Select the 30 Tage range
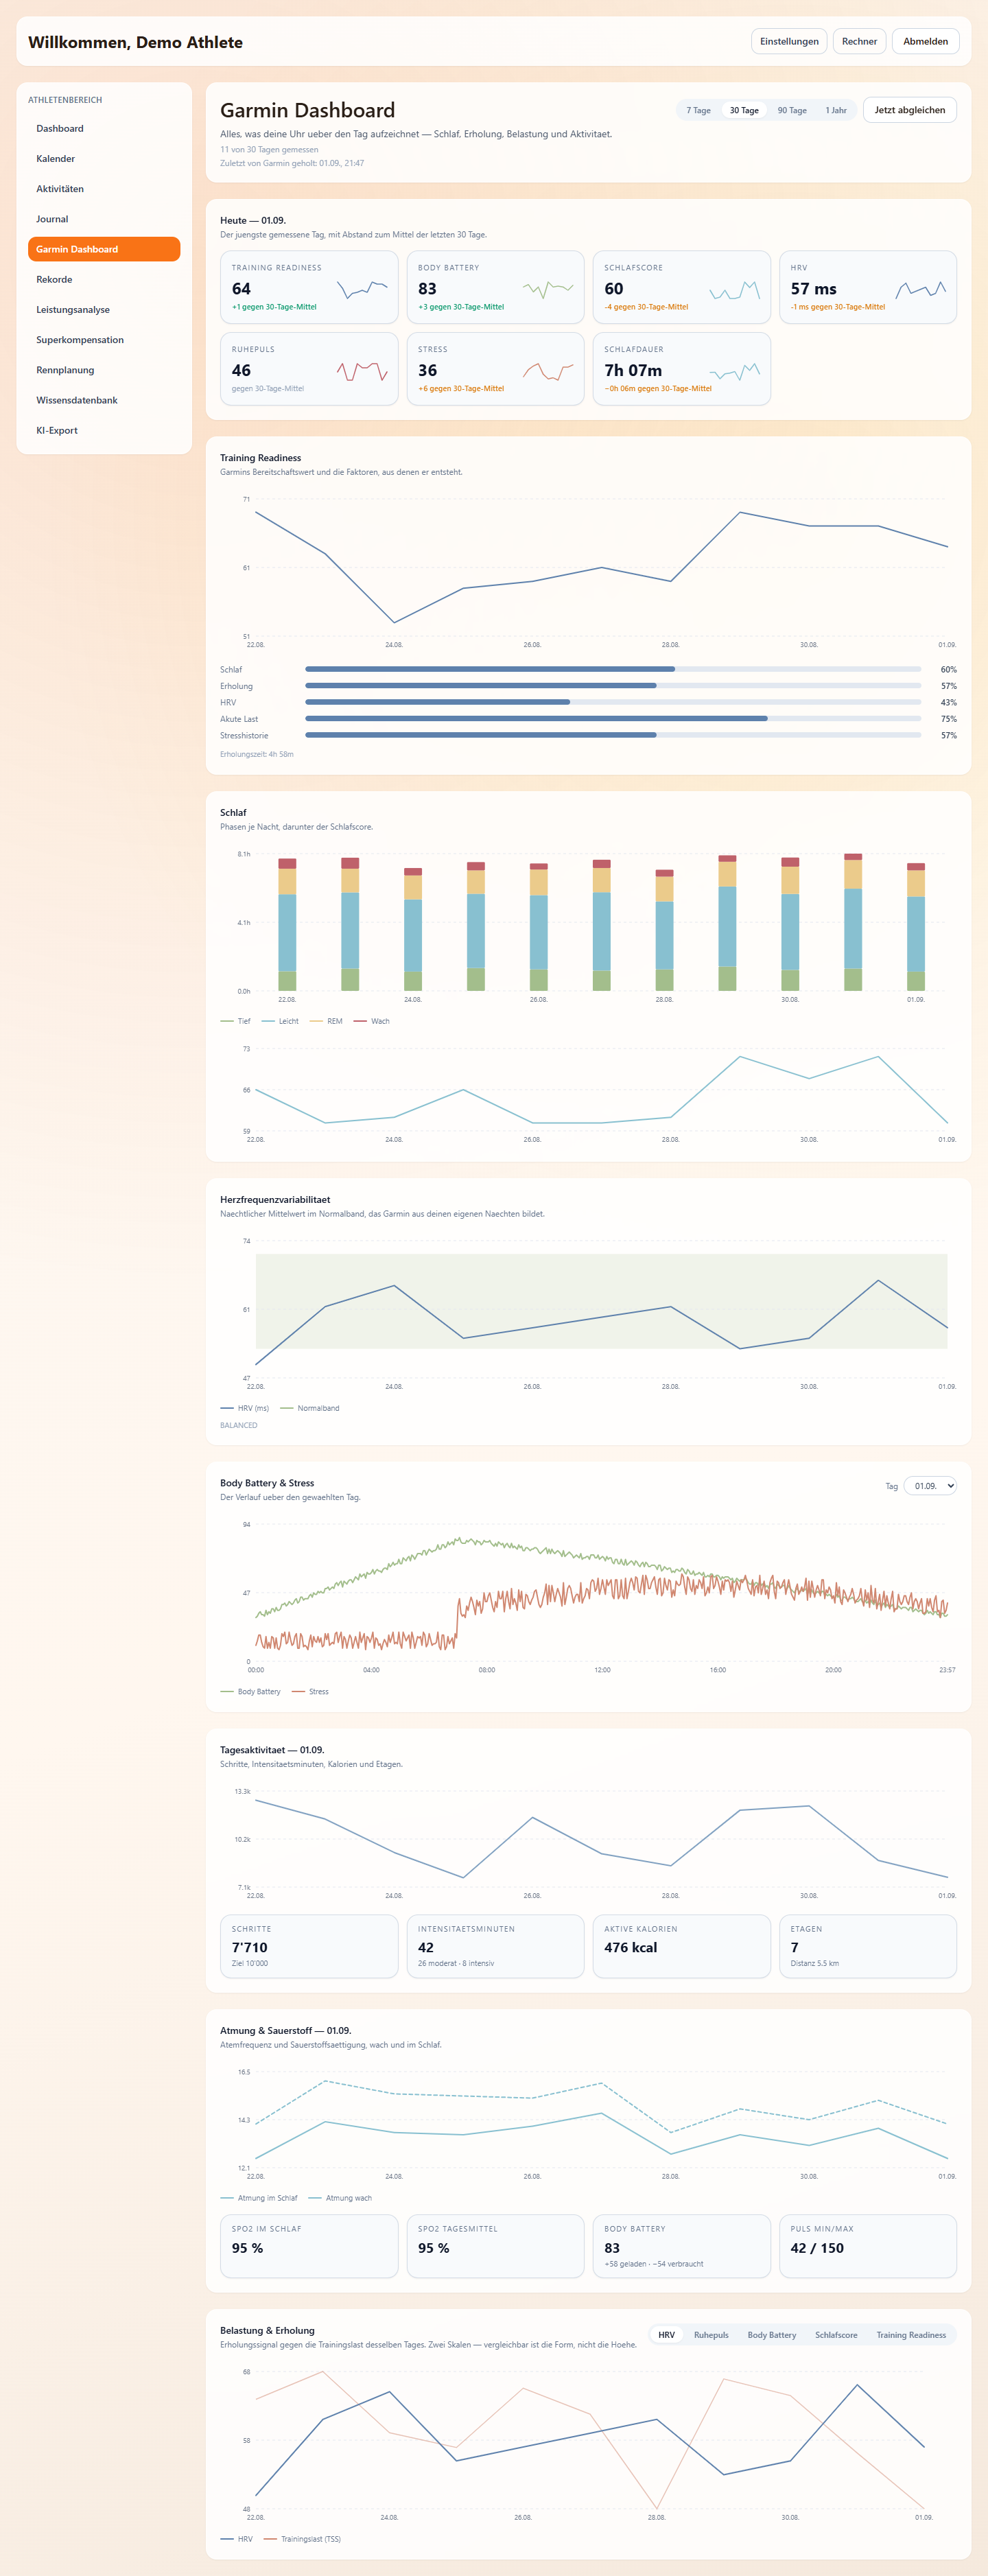 tap(744, 110)
